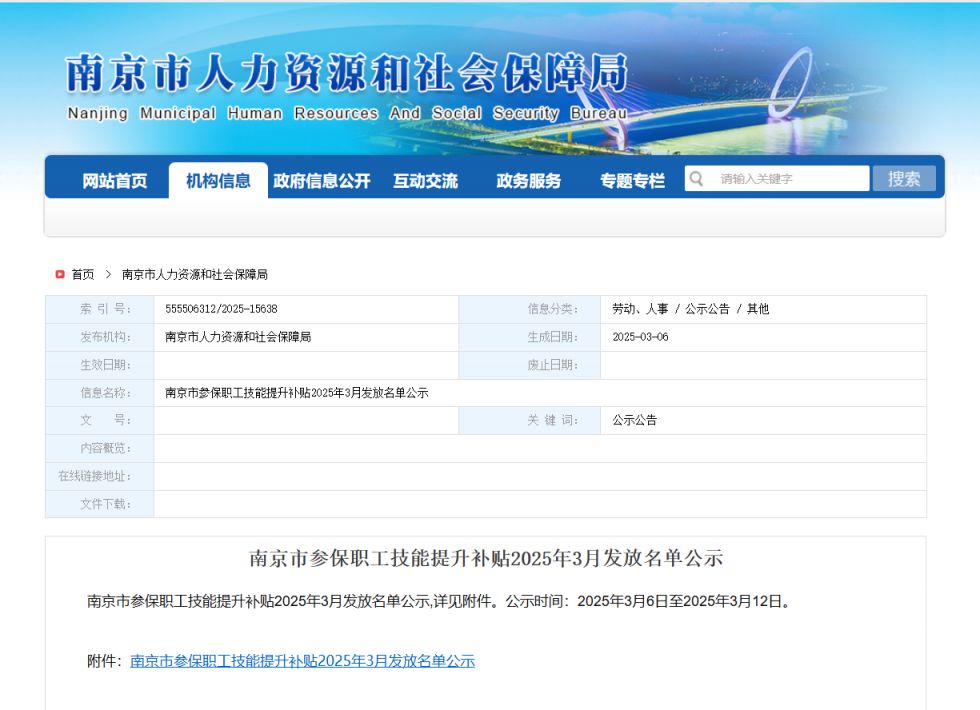Click the article title heading above body text
The image size is (980, 710).
(x=485, y=558)
